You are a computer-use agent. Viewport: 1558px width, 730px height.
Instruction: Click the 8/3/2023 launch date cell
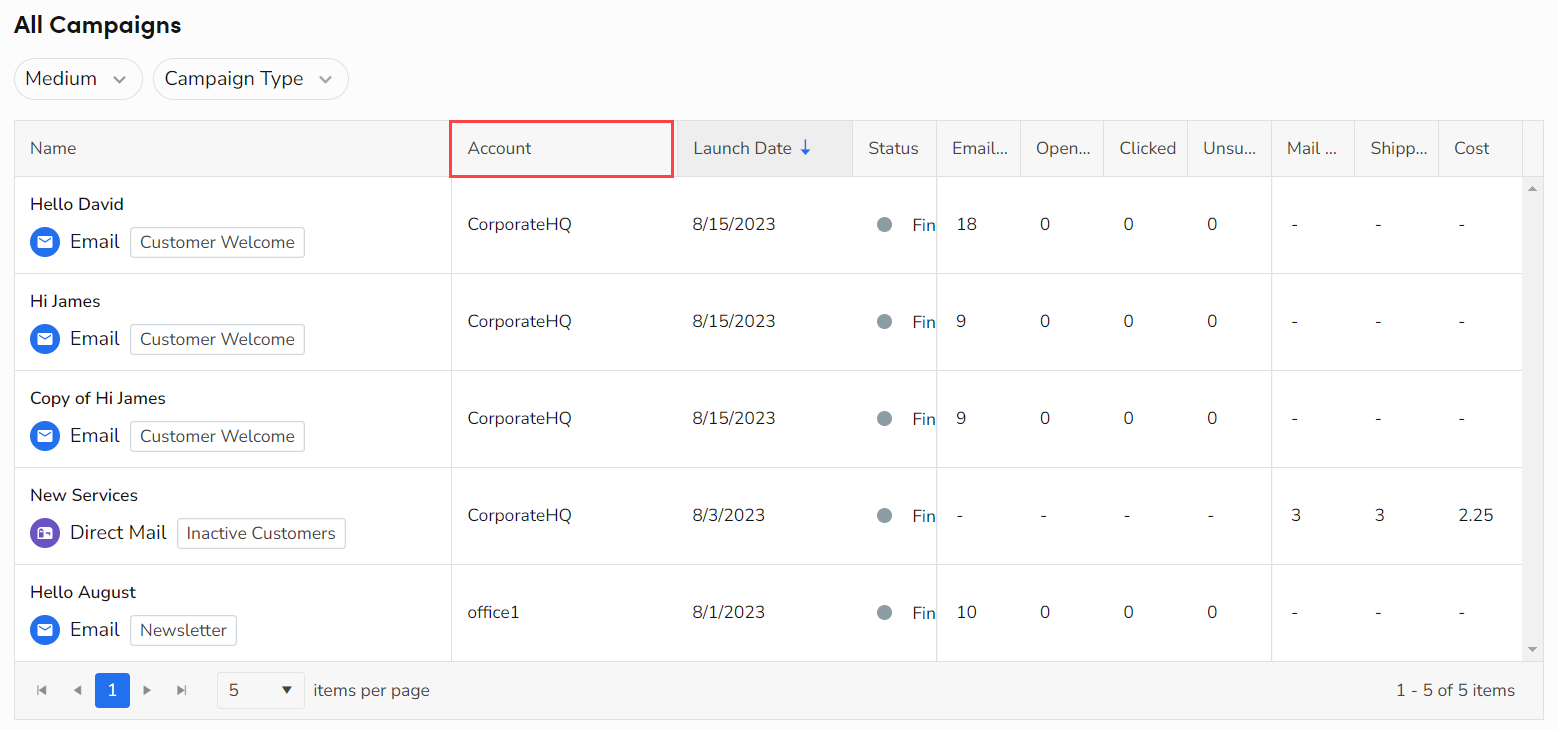coord(729,515)
